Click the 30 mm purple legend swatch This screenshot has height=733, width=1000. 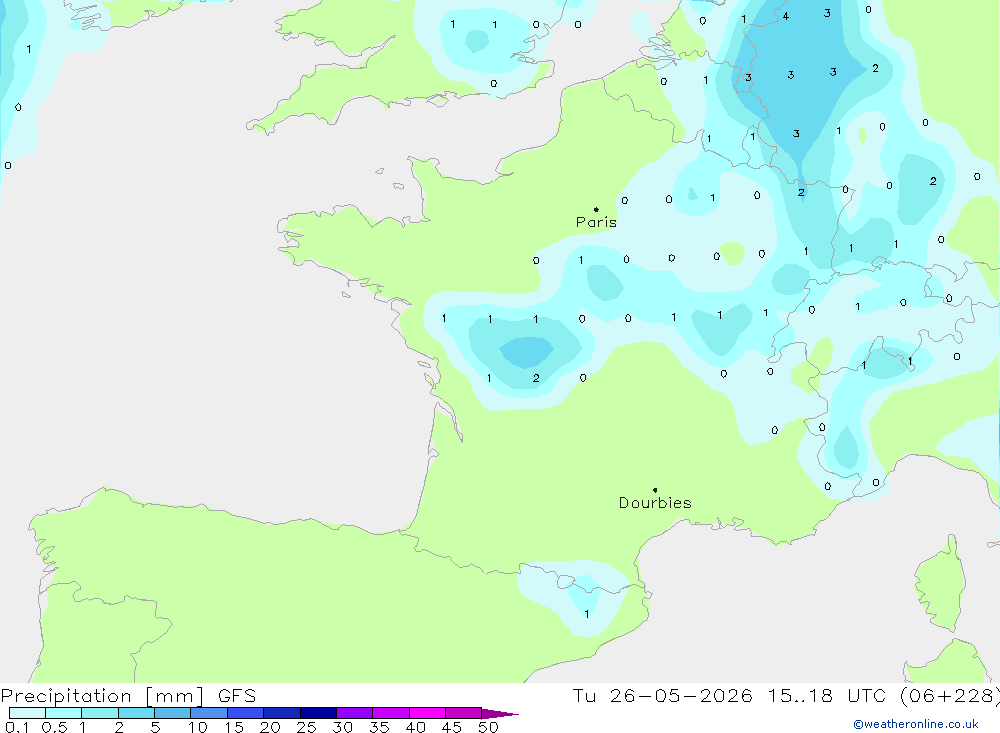354,713
